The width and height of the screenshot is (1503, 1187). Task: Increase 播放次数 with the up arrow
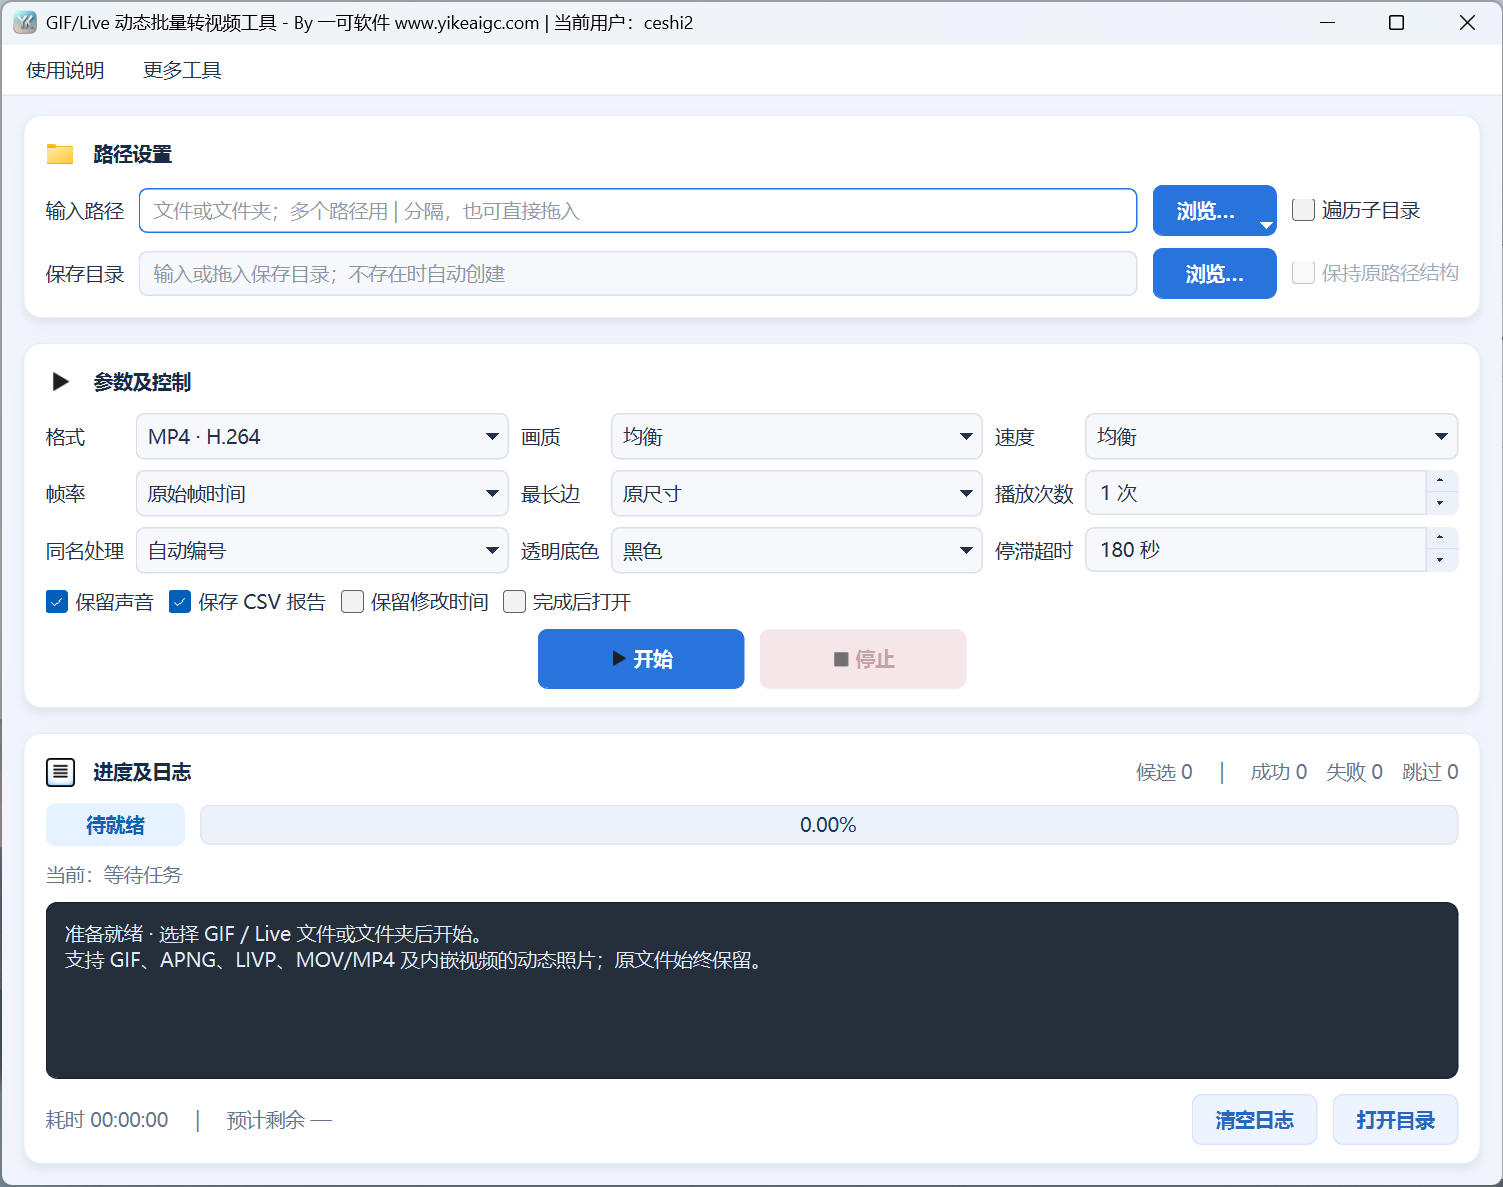click(x=1441, y=482)
